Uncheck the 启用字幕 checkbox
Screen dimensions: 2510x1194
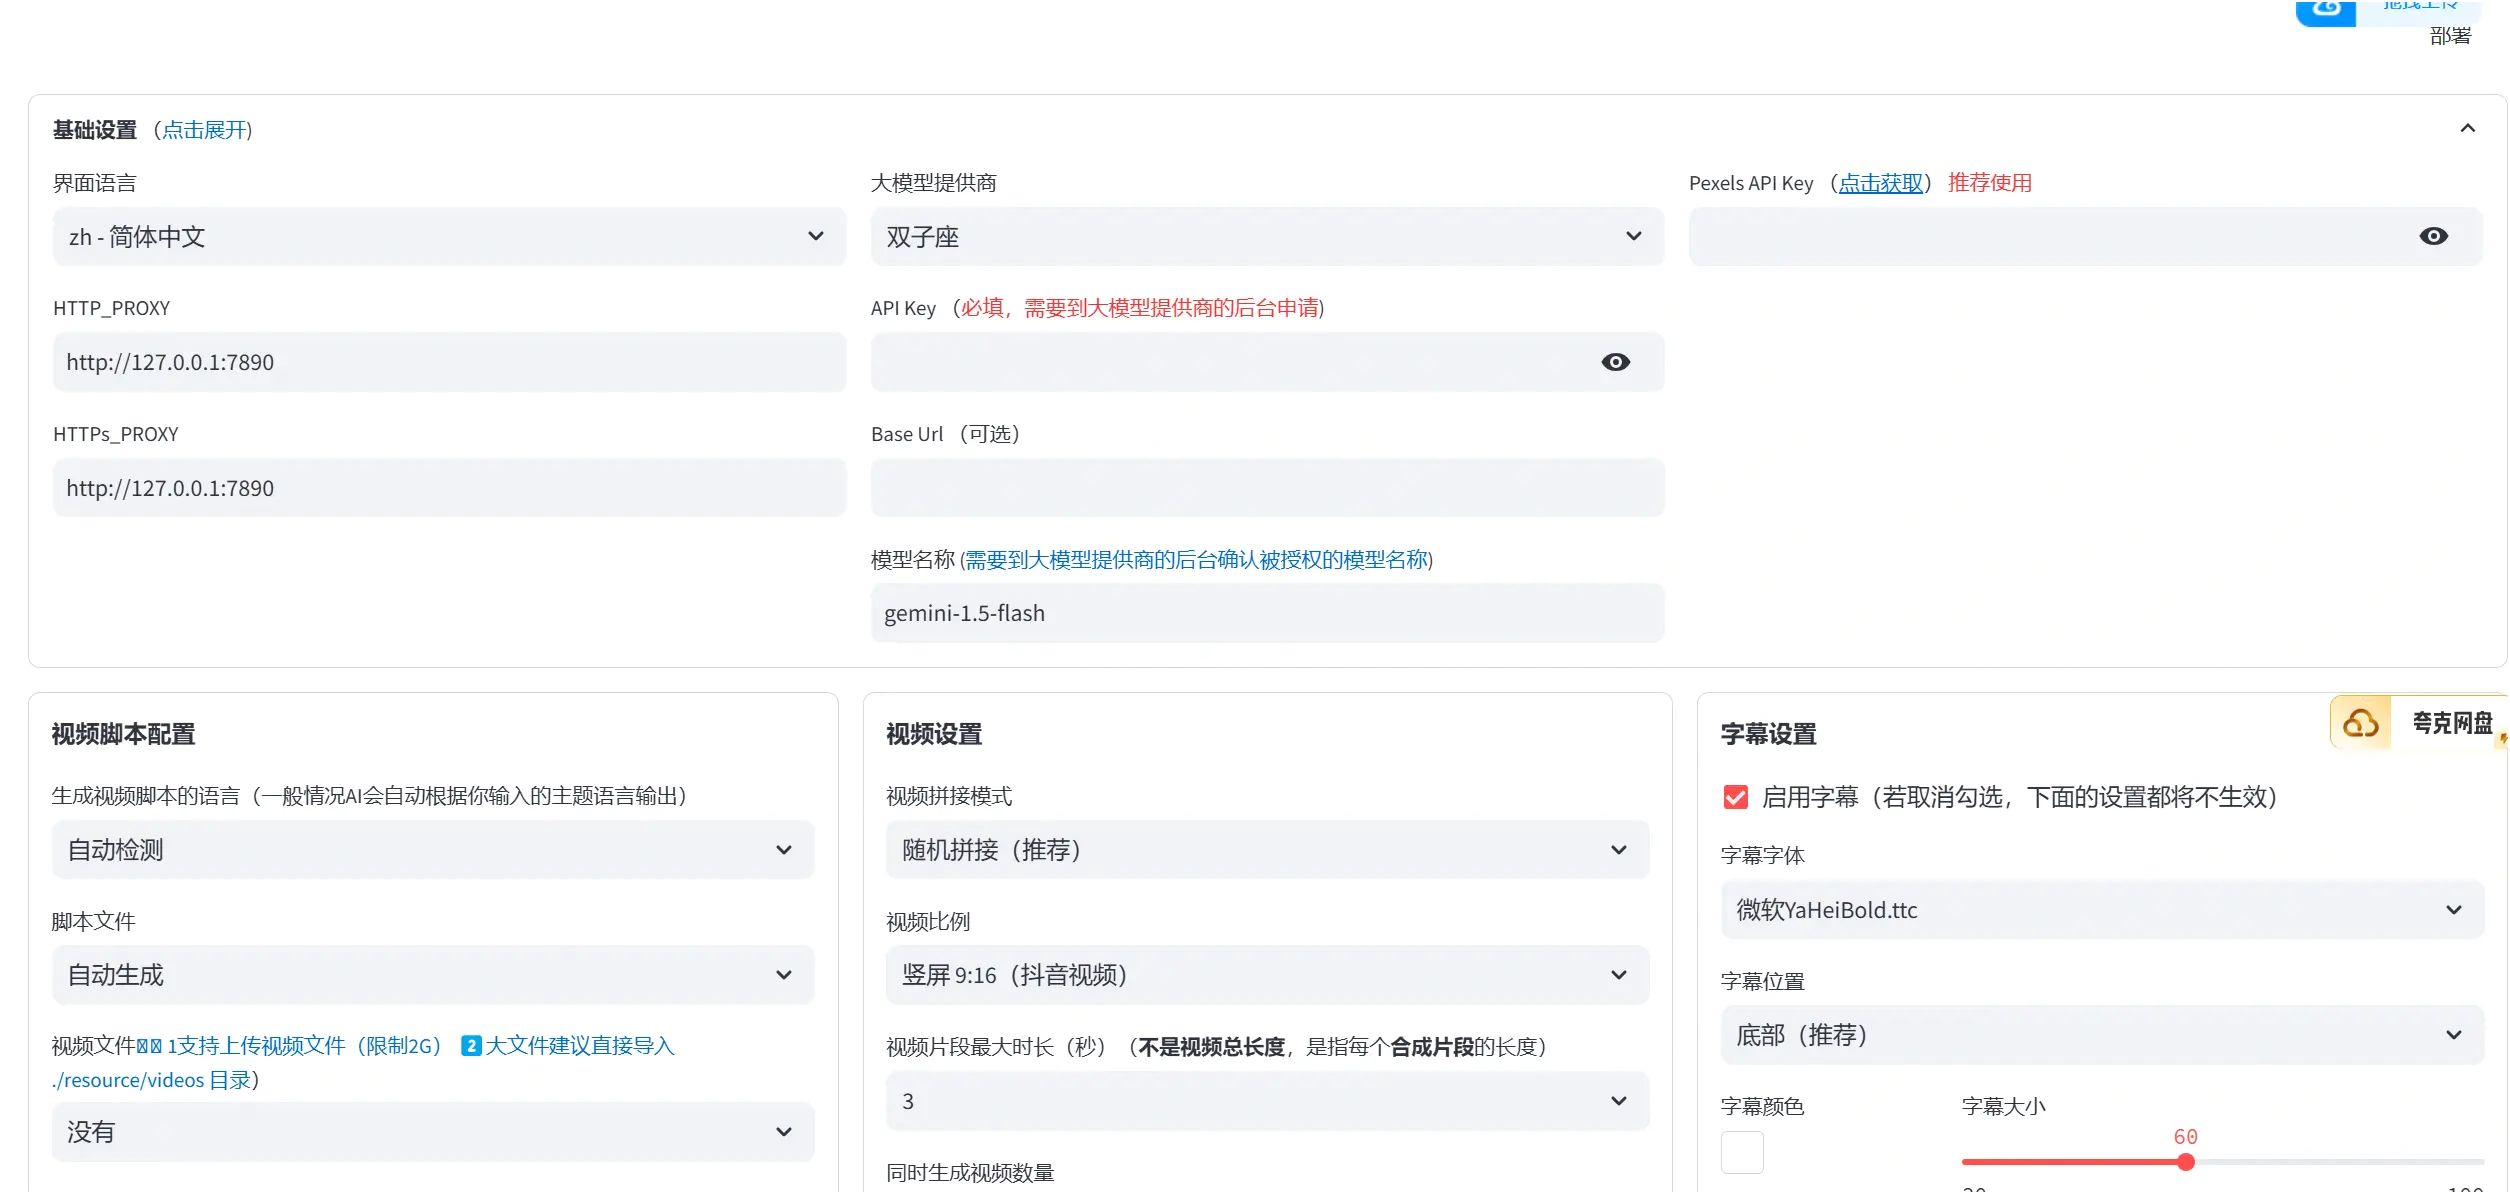[1736, 797]
